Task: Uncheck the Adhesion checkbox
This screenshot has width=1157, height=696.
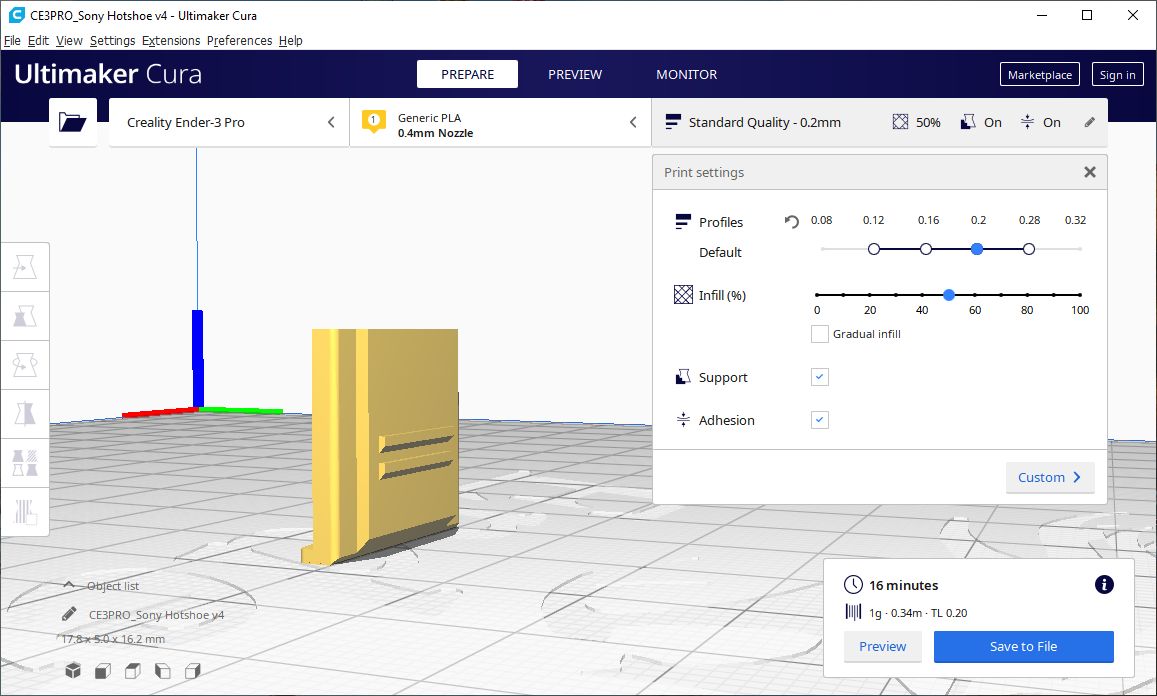Action: pyautogui.click(x=819, y=420)
